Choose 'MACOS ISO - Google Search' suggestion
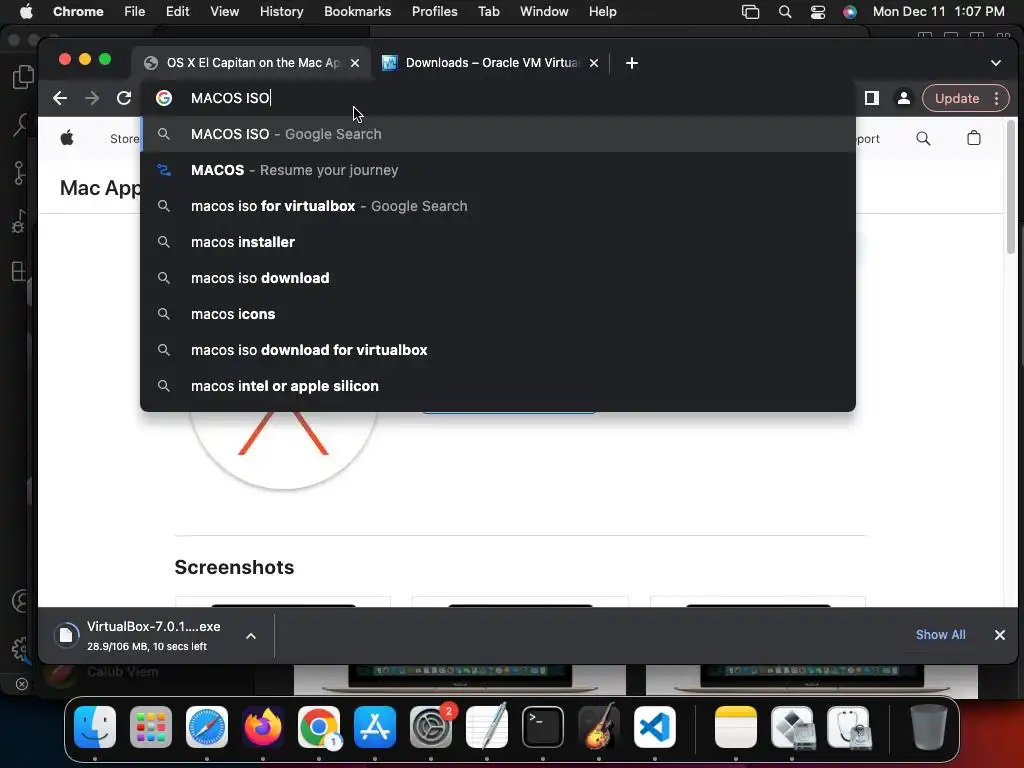The image size is (1024, 768). (x=498, y=134)
